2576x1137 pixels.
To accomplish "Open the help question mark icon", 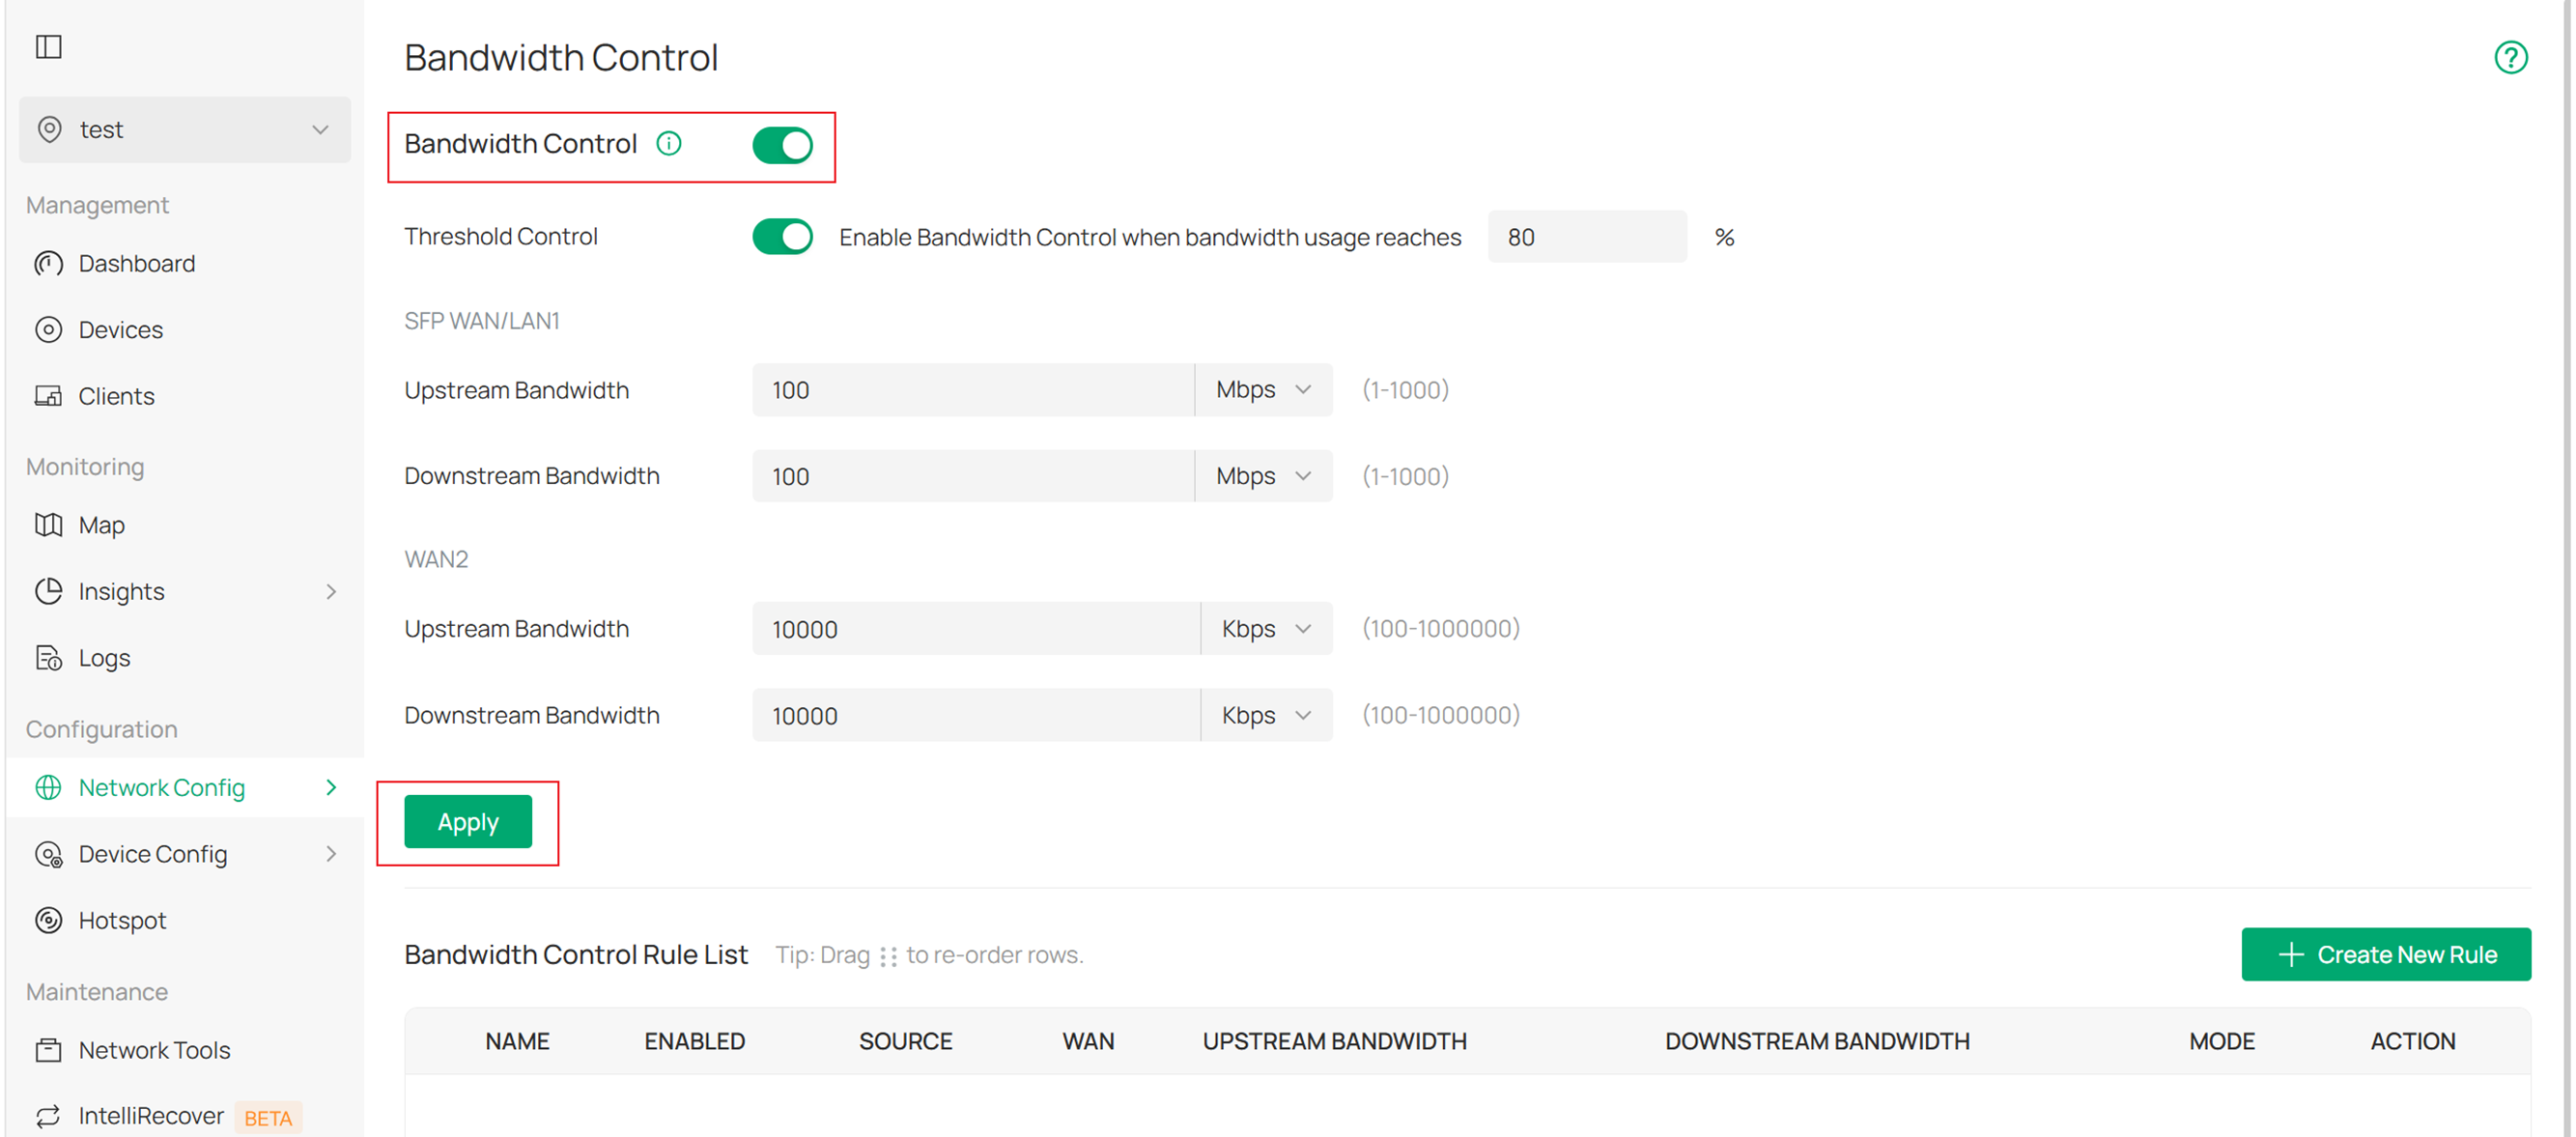I will coord(2510,57).
